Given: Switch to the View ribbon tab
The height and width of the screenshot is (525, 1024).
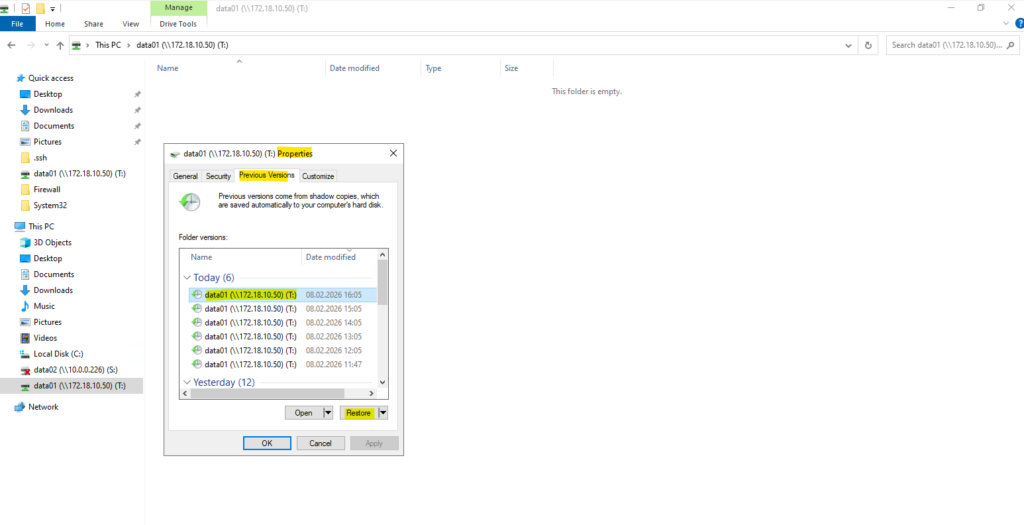Looking at the screenshot, I should (131, 24).
